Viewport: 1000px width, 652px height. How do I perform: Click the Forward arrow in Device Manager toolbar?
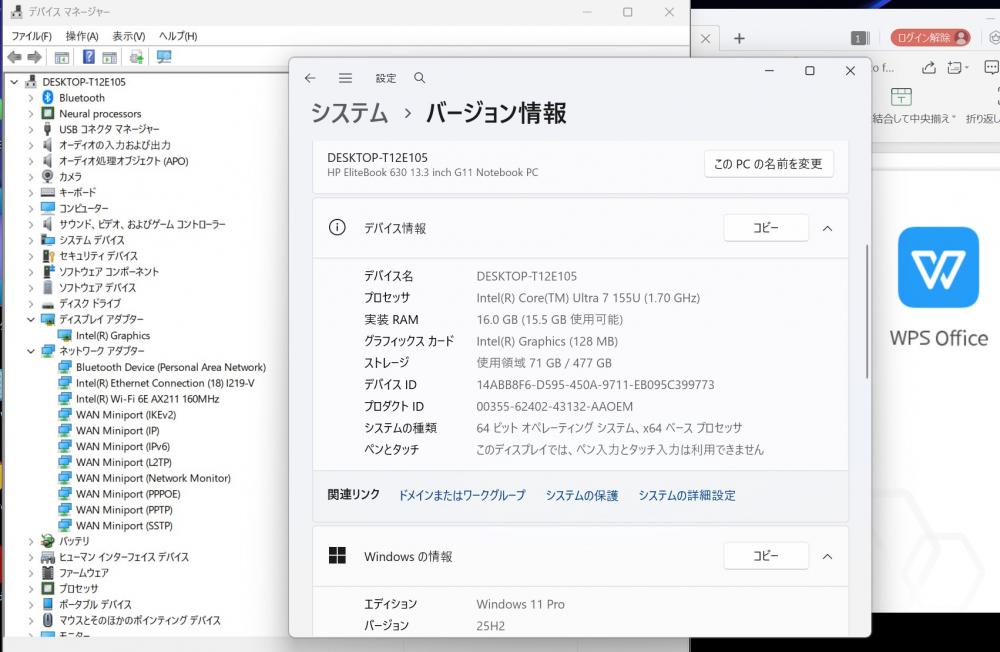coord(34,57)
